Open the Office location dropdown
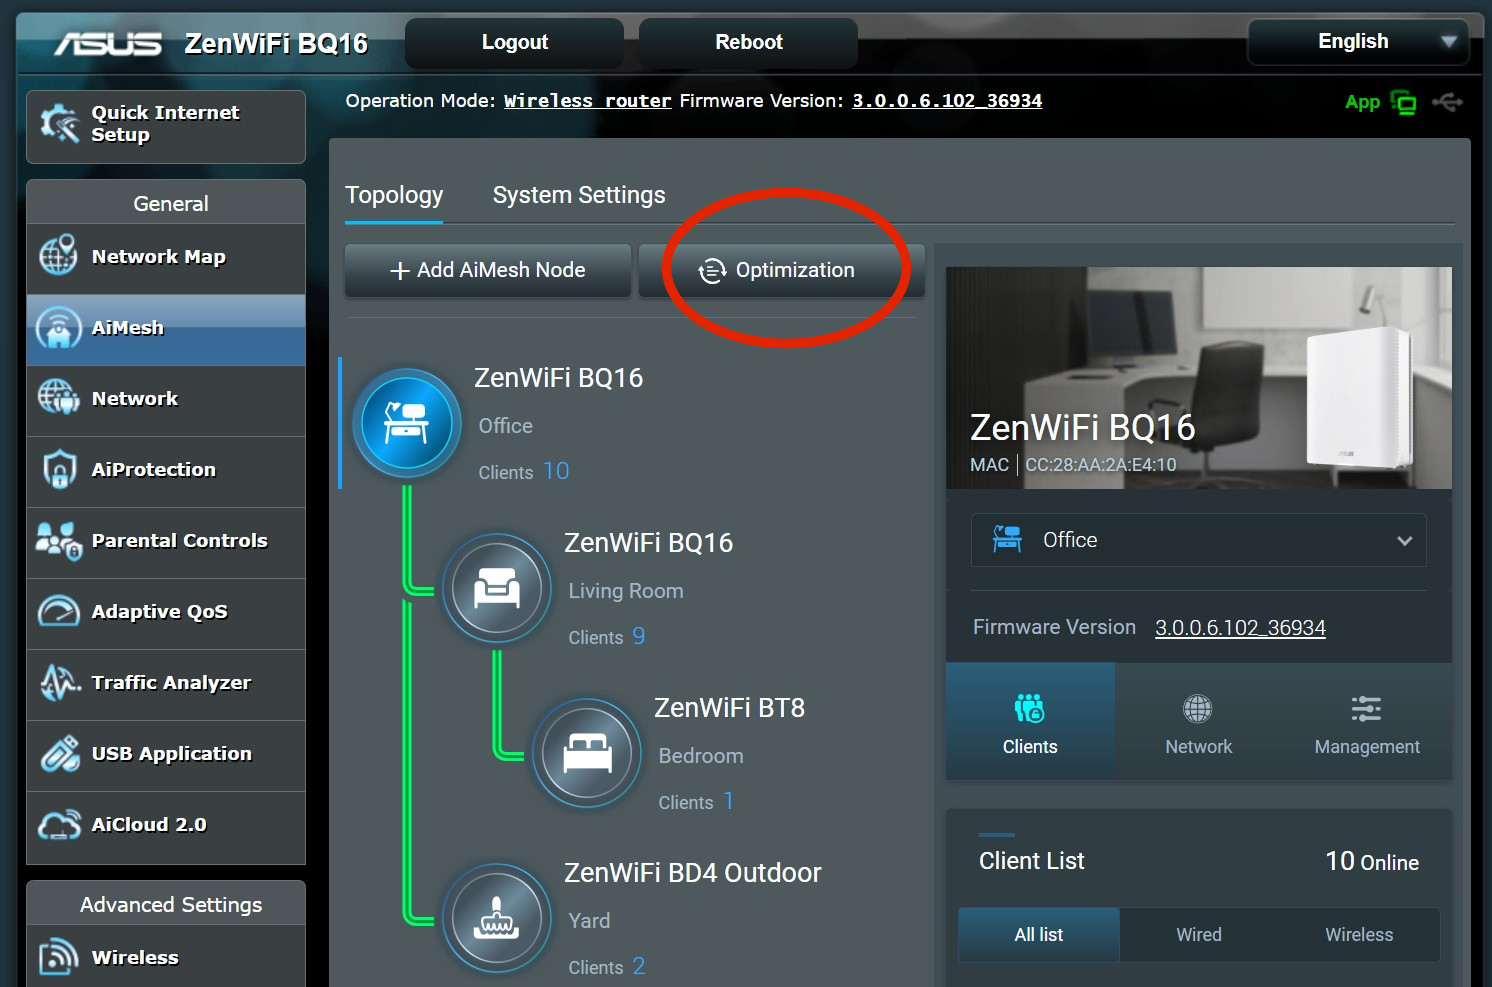This screenshot has width=1492, height=987. coord(1198,540)
